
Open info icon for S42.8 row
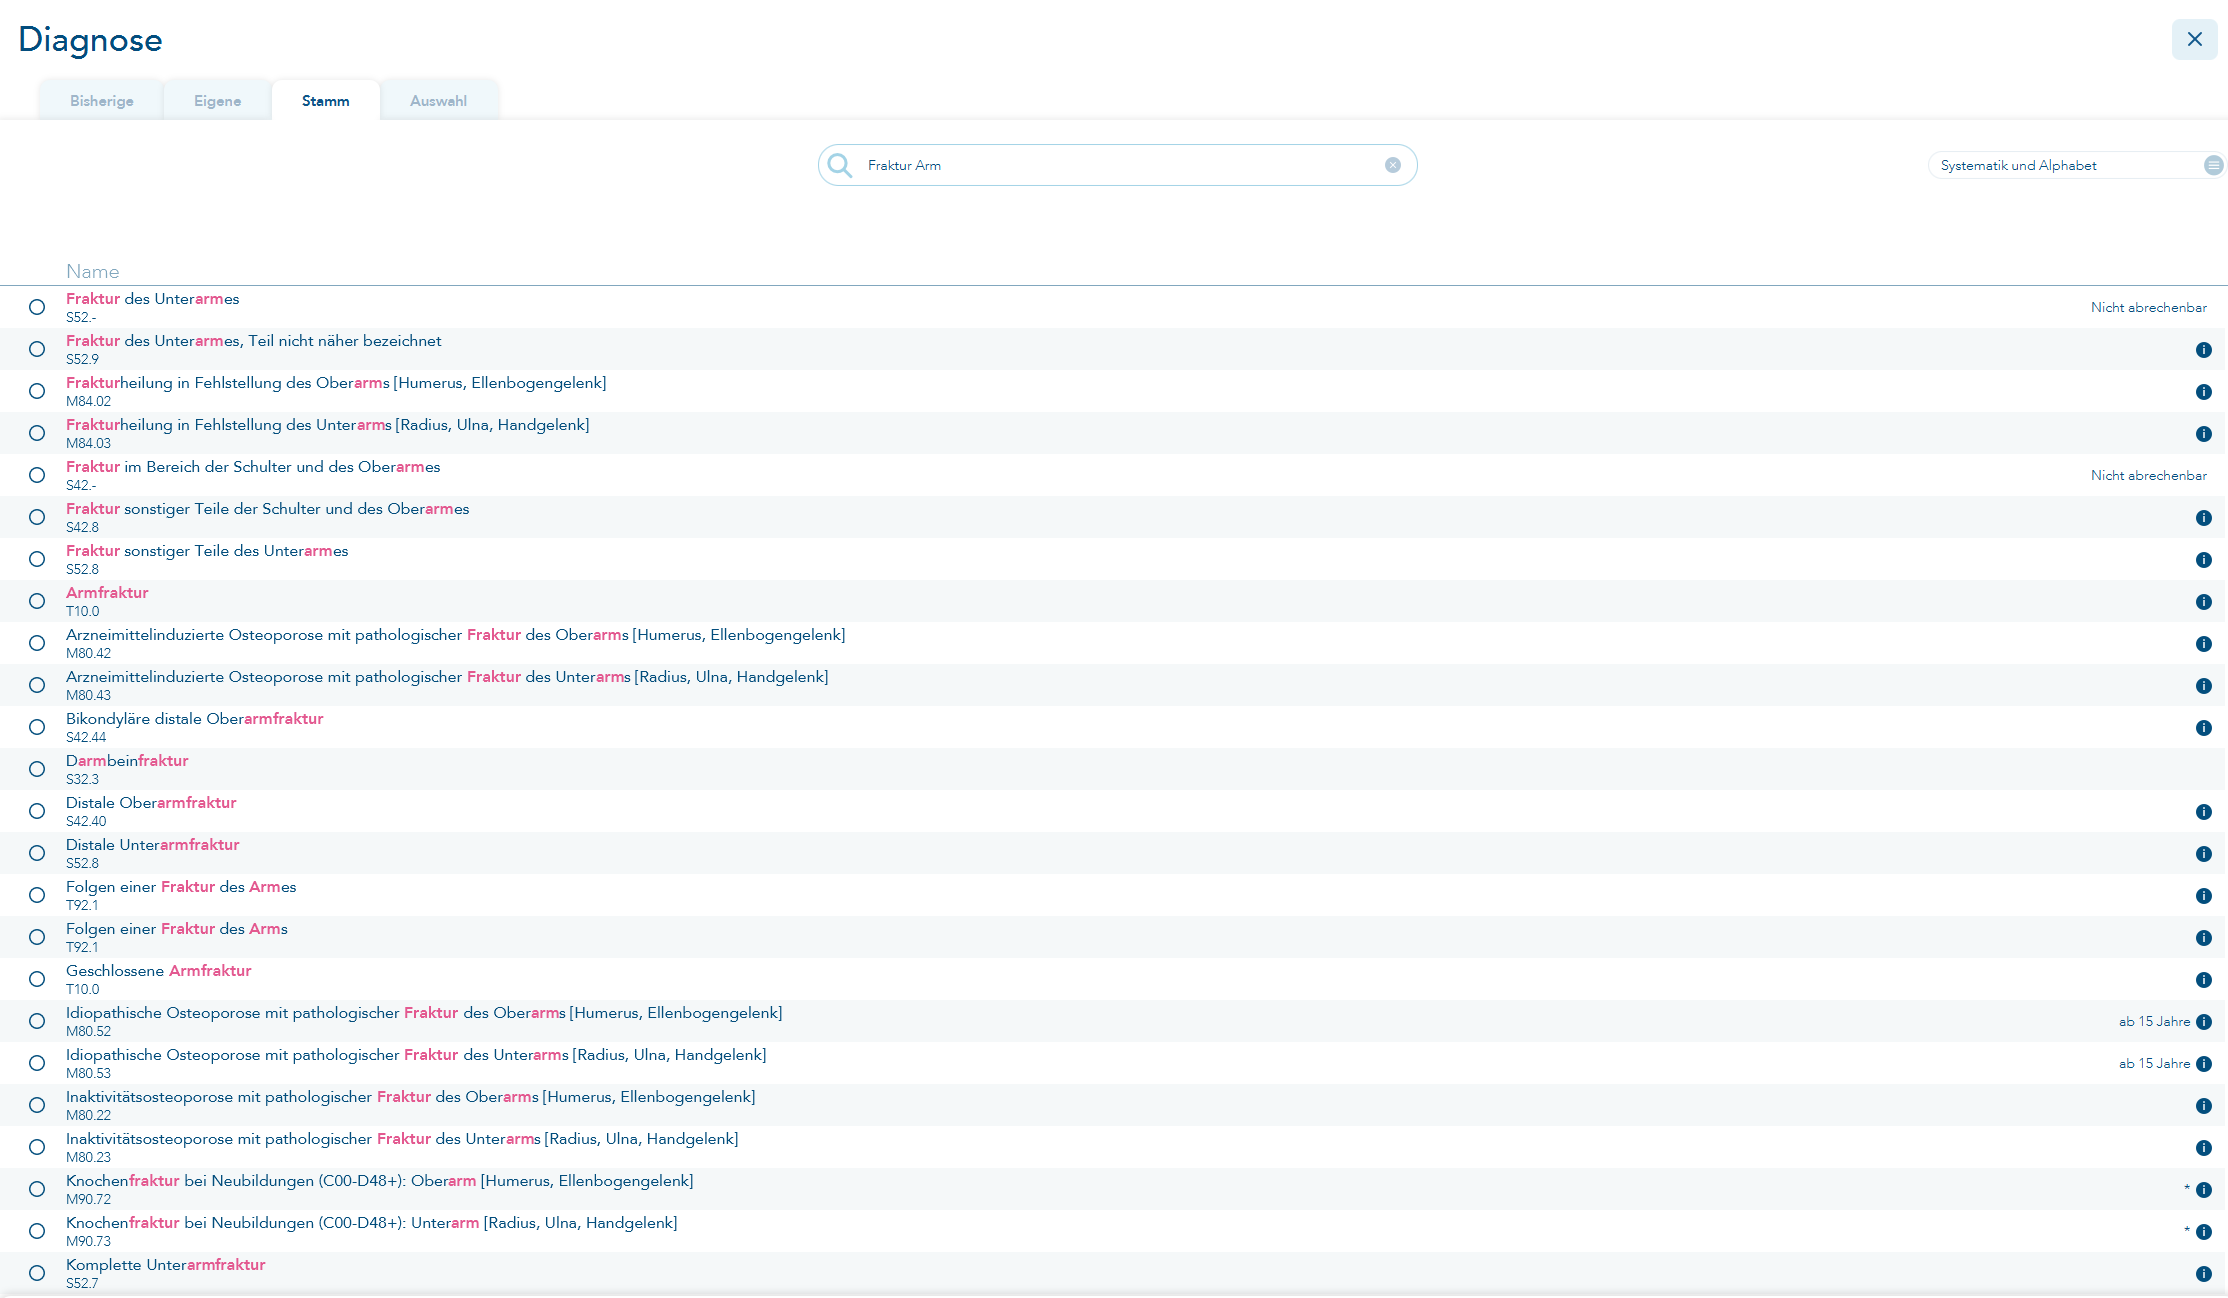point(2203,518)
